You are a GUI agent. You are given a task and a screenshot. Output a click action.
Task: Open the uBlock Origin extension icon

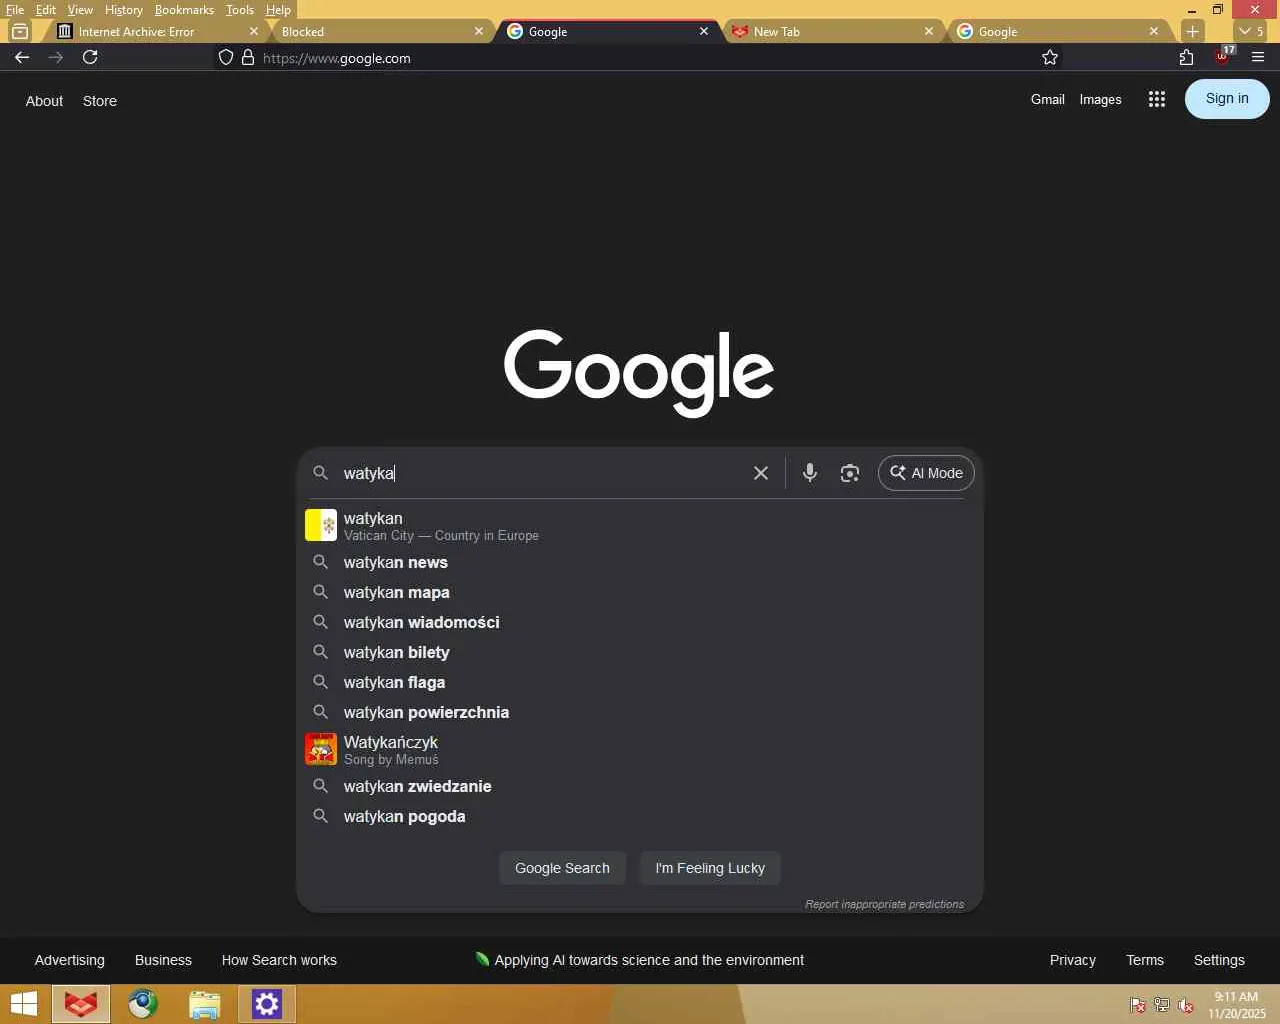(x=1222, y=56)
